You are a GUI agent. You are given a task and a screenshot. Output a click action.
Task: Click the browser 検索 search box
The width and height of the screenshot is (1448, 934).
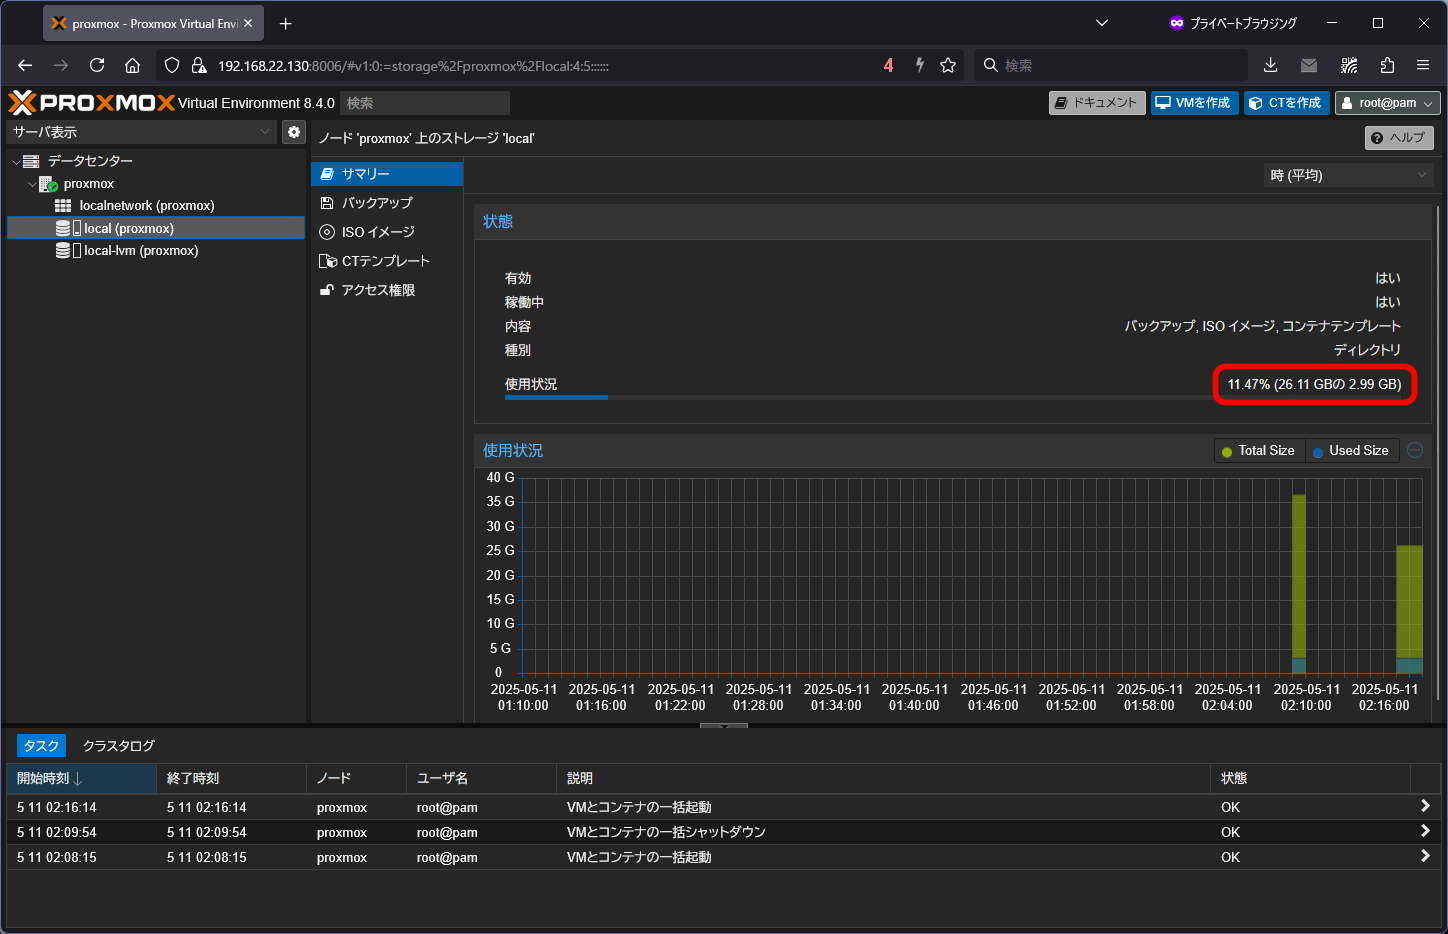[1110, 65]
